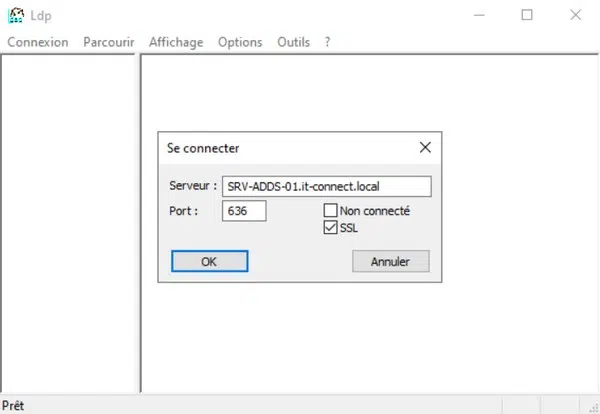The width and height of the screenshot is (600, 414).
Task: Click the Serveur : label
Action: [x=193, y=186]
